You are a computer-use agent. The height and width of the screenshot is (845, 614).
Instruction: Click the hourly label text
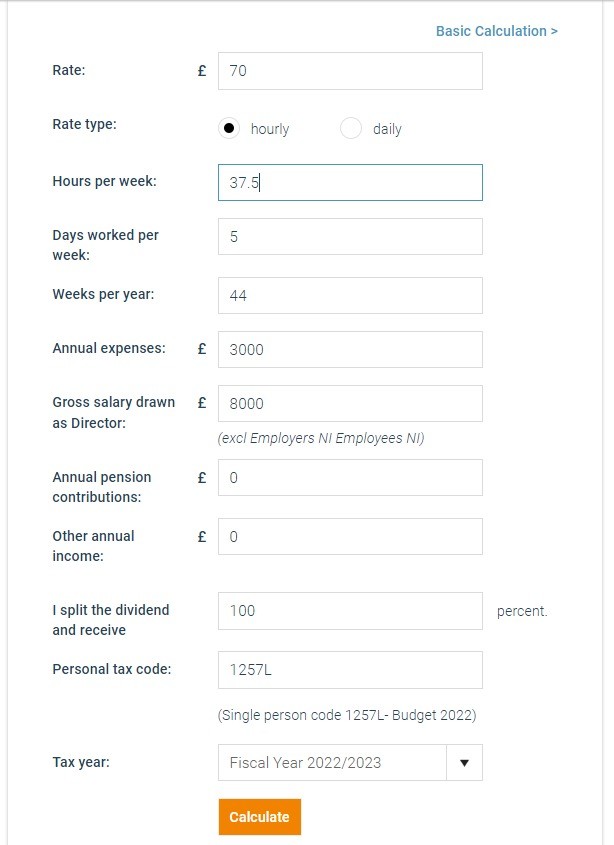[x=270, y=129]
